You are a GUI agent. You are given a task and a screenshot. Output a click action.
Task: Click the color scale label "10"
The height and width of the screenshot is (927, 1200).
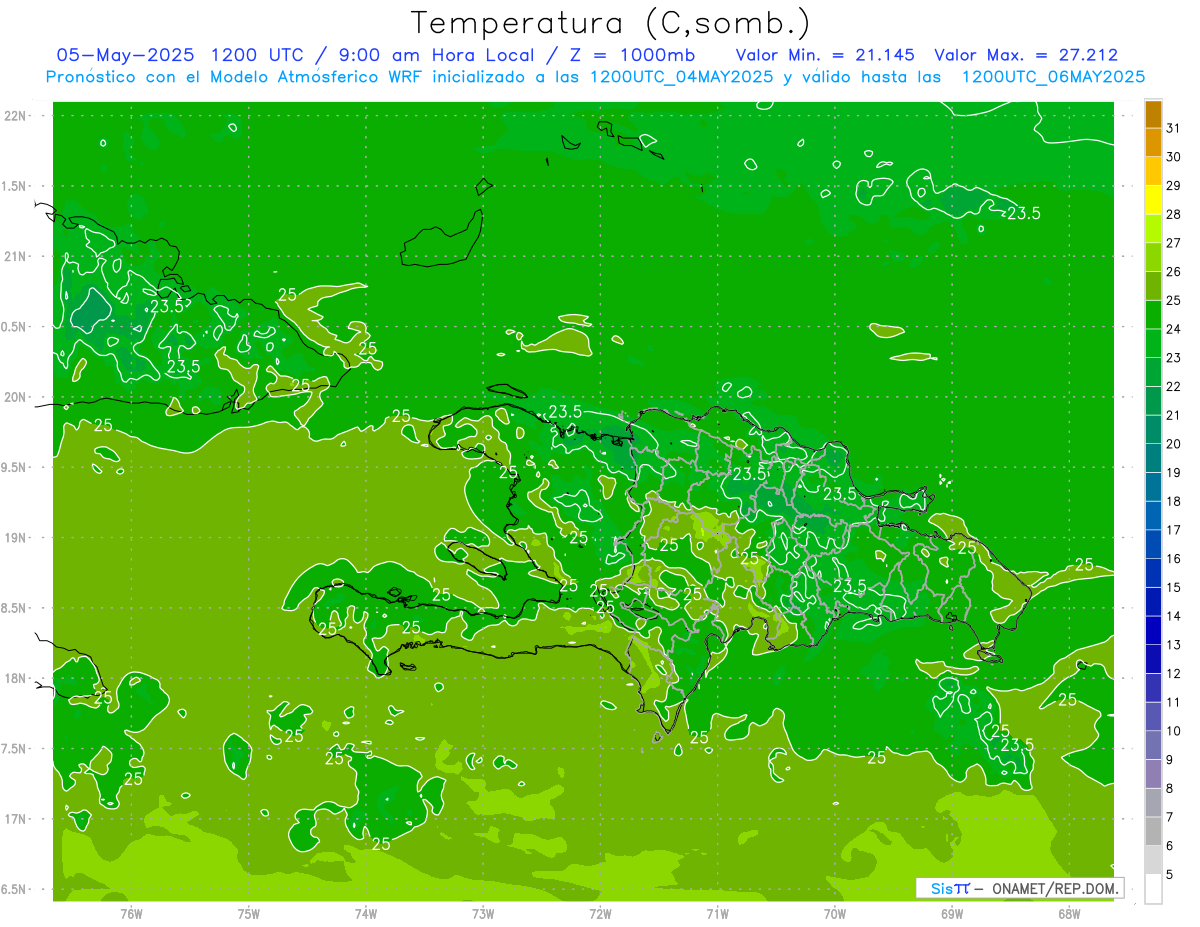pyautogui.click(x=1174, y=731)
